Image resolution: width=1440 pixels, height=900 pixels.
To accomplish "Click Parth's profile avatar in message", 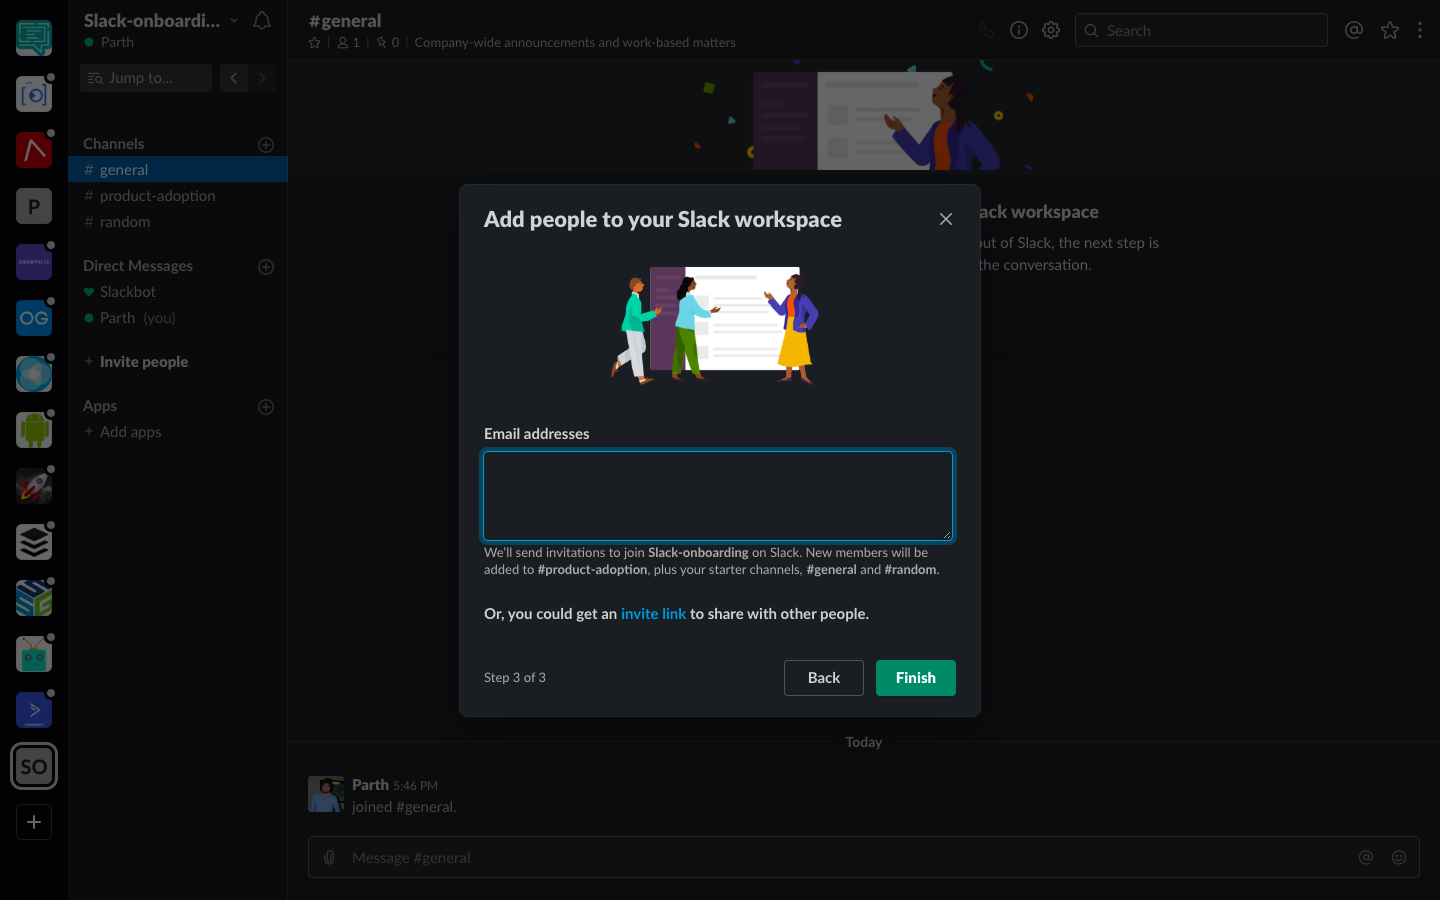I will pyautogui.click(x=326, y=794).
